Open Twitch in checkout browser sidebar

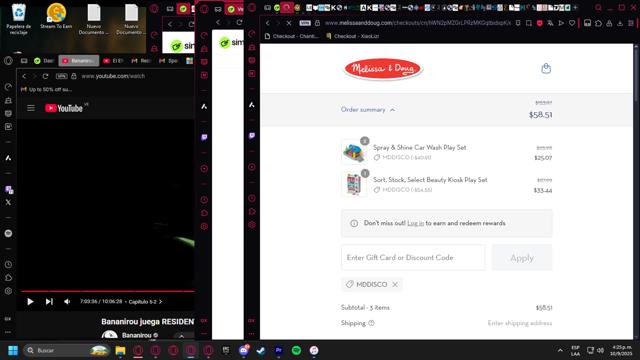(x=252, y=136)
